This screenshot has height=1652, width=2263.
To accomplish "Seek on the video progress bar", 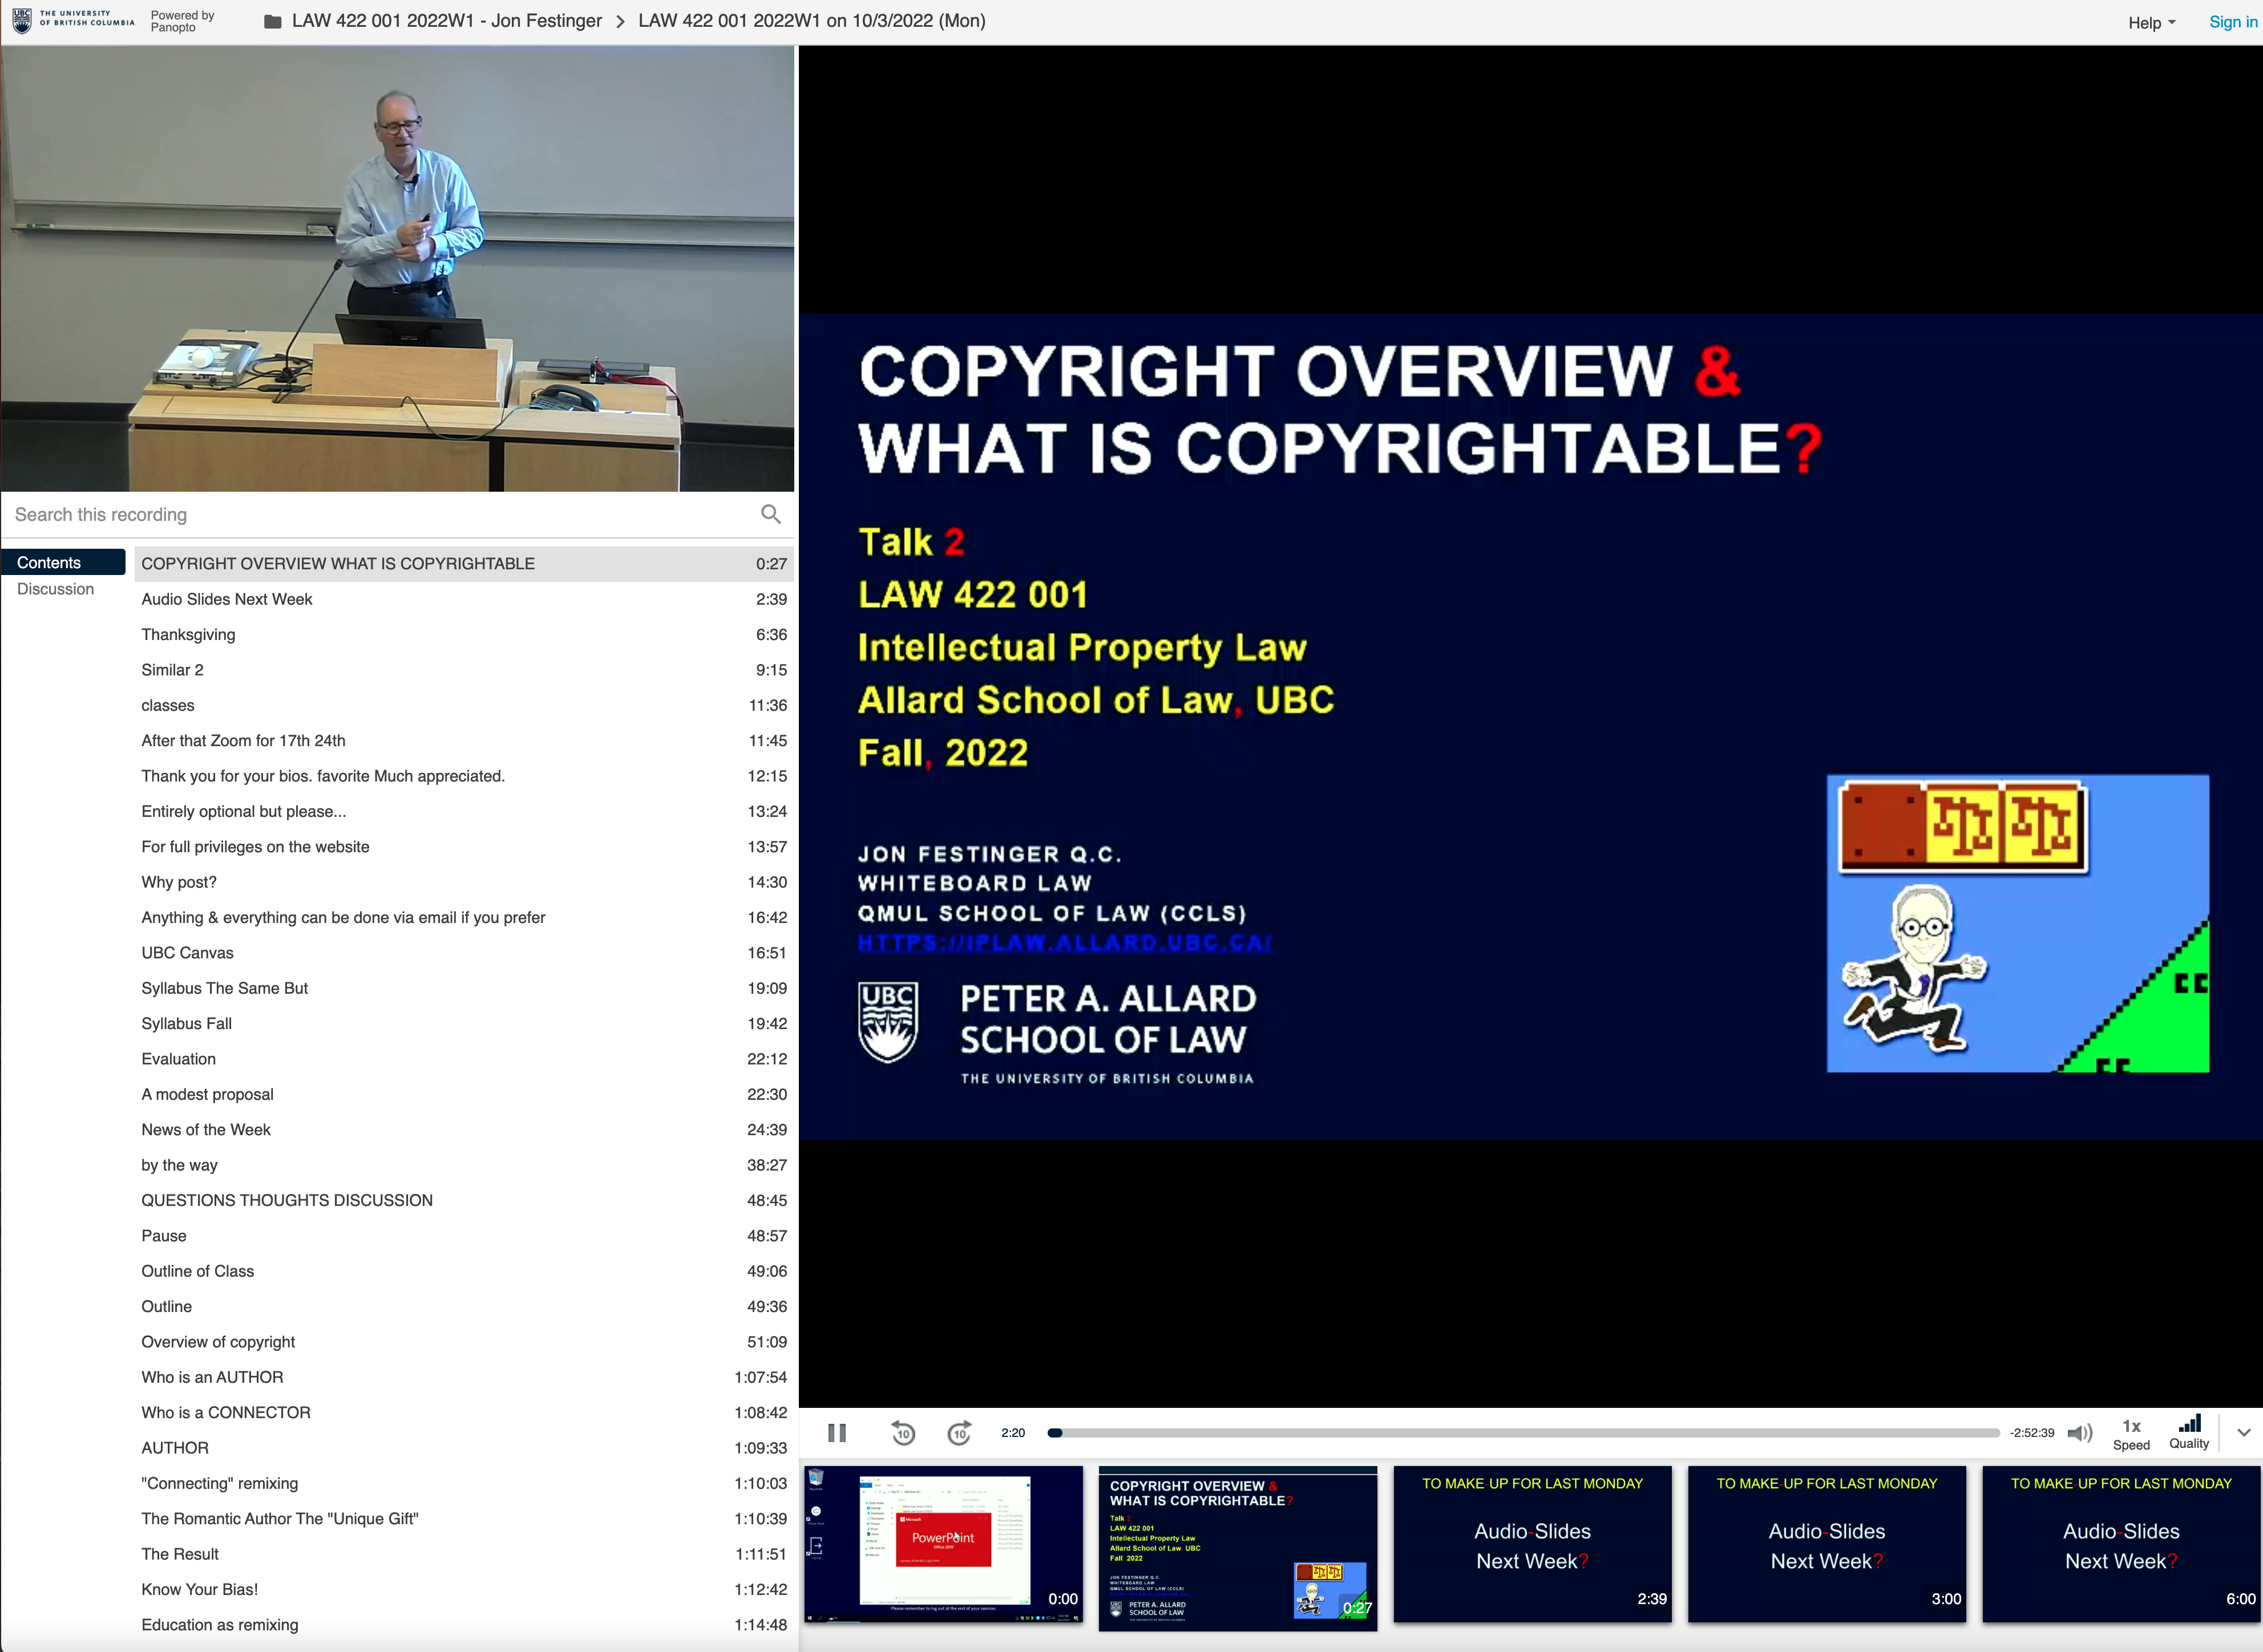I will point(1523,1433).
